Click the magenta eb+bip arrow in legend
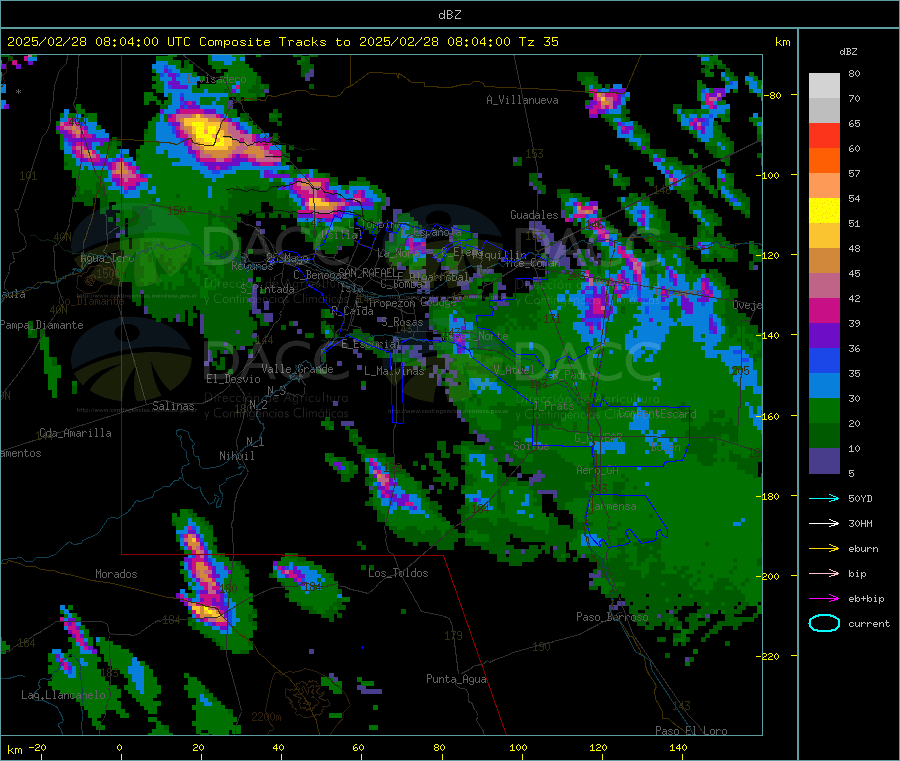This screenshot has width=900, height=761. 824,599
